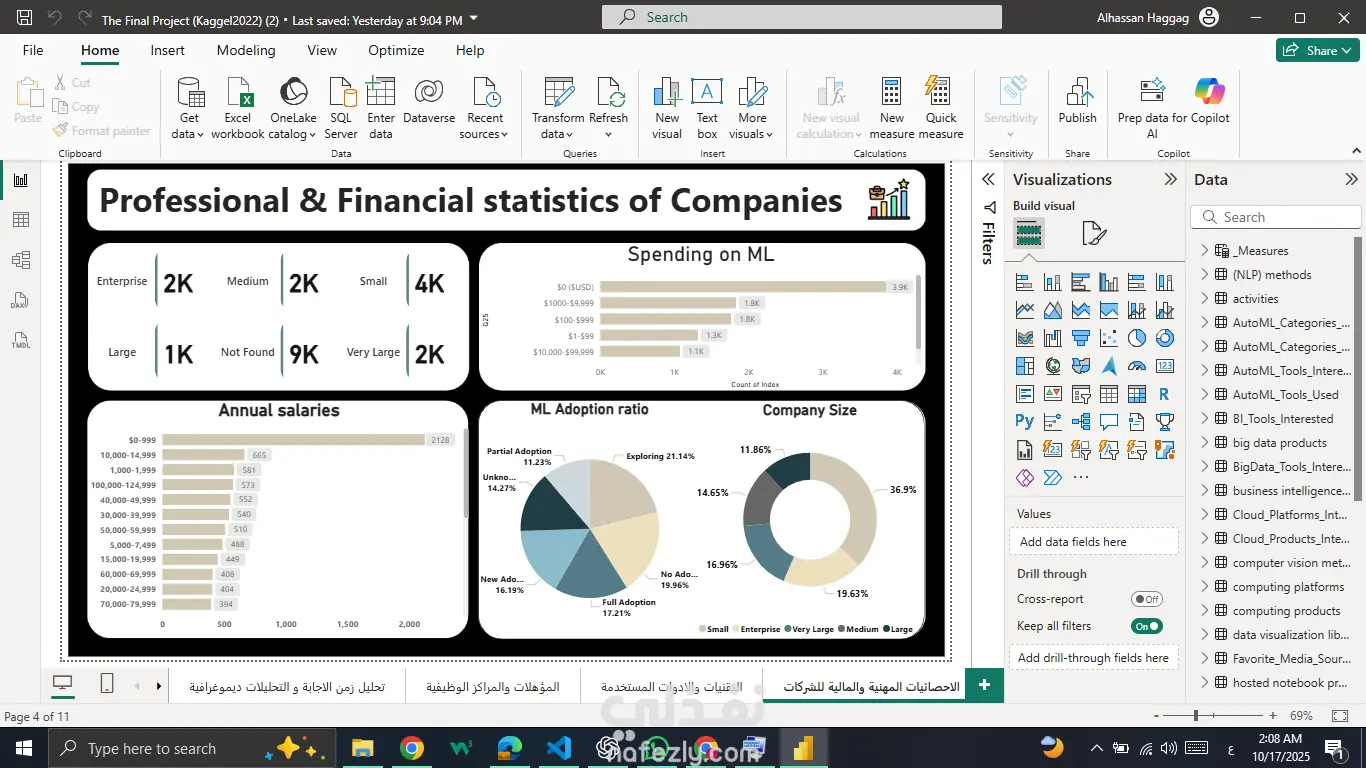Image resolution: width=1366 pixels, height=768 pixels.
Task: Choose the Area chart visual
Action: (1053, 310)
